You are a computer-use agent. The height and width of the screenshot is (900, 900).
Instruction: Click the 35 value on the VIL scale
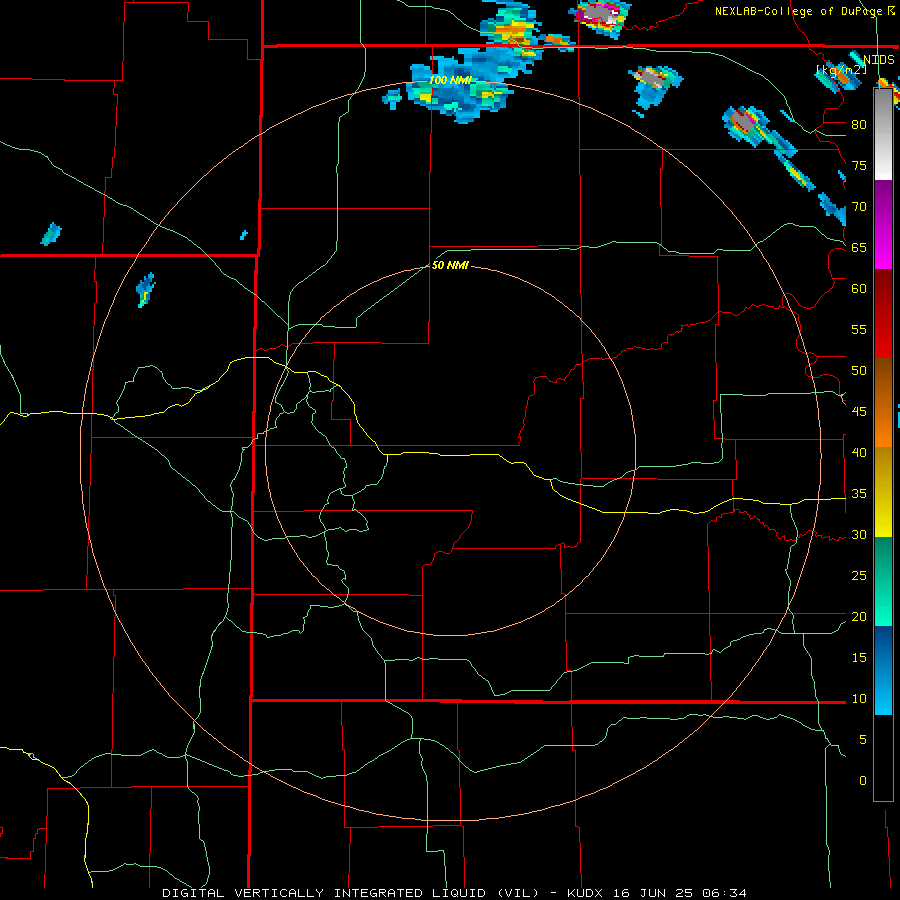point(859,494)
